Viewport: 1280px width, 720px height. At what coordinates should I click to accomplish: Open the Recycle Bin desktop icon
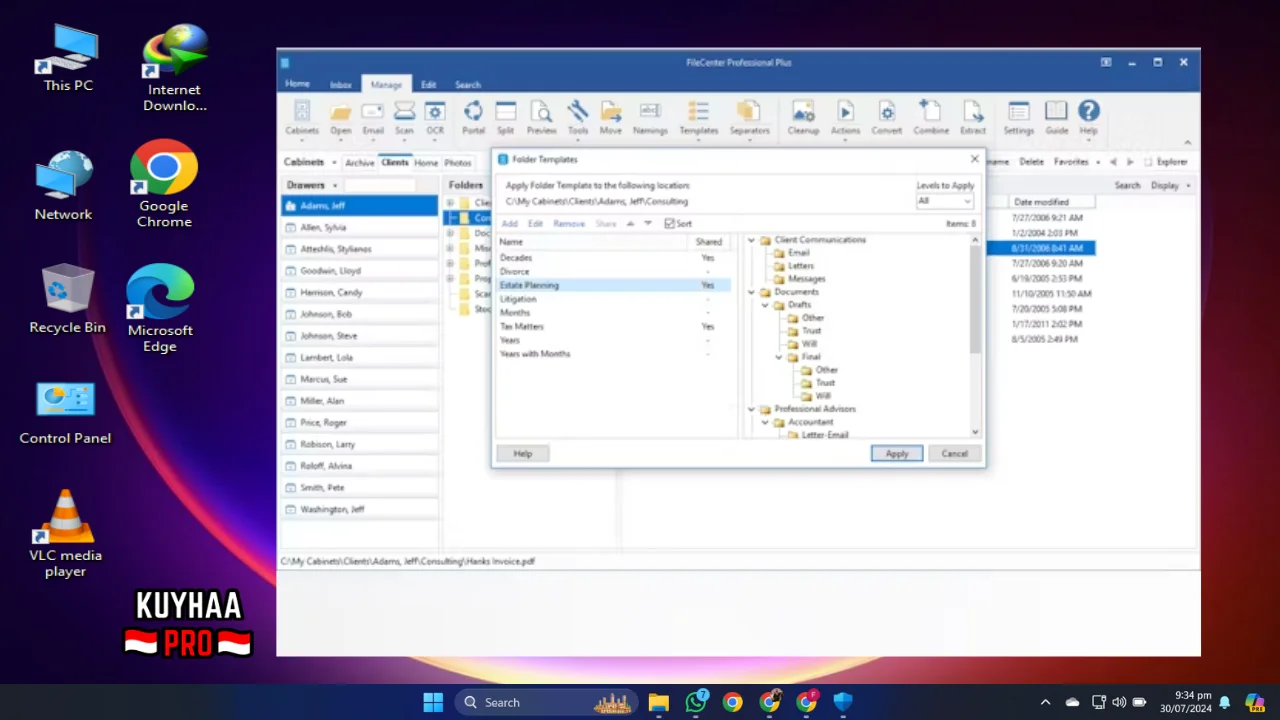[x=67, y=299]
